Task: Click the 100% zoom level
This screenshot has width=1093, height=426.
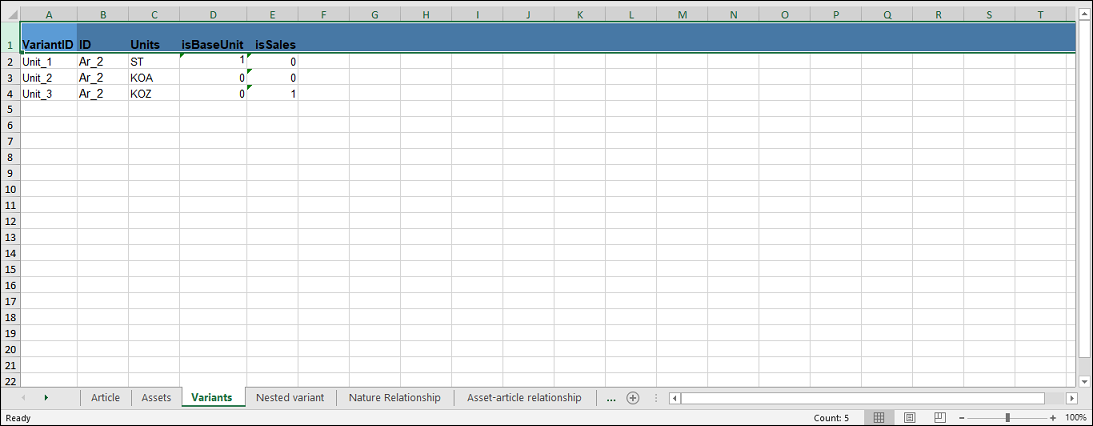Action: [x=1076, y=418]
